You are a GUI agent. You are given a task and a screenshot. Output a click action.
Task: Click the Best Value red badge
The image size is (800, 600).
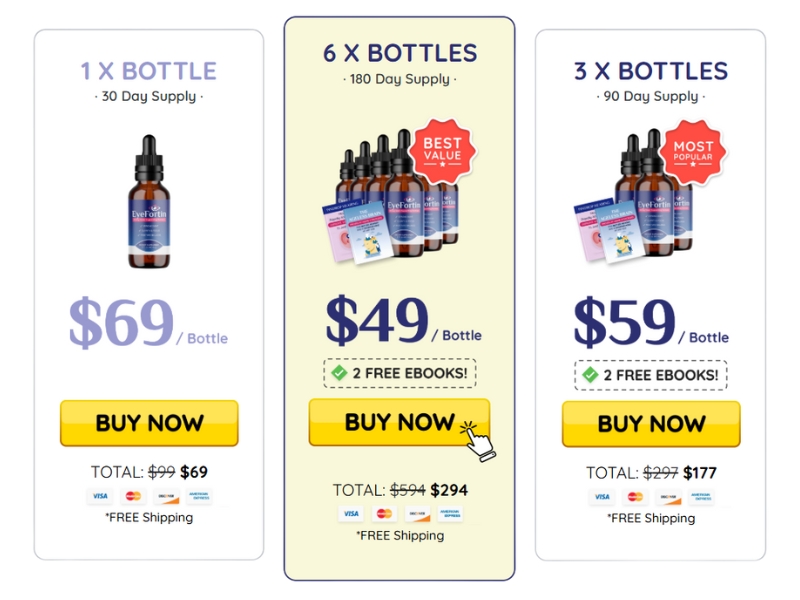pyautogui.click(x=442, y=152)
